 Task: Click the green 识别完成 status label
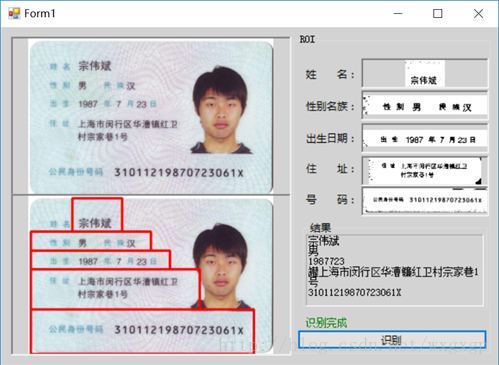coord(326,322)
